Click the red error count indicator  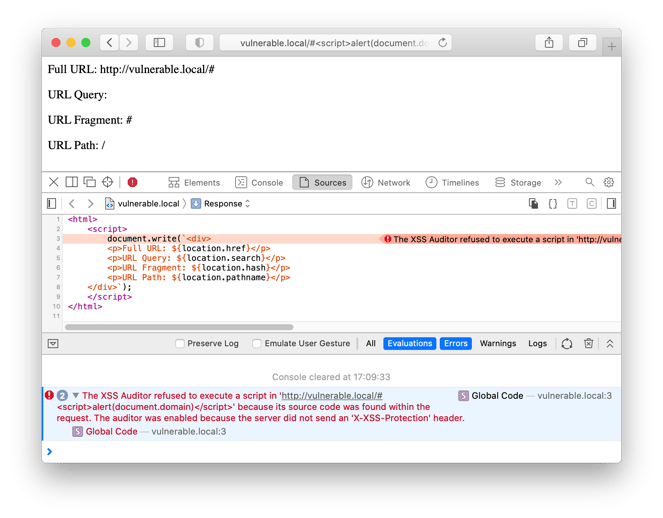(132, 182)
